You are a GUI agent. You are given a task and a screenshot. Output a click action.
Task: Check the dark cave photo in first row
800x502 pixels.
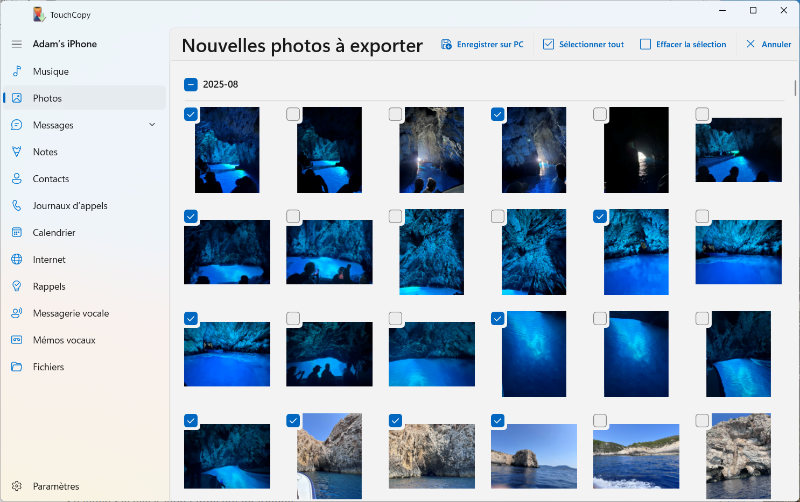[x=600, y=114]
